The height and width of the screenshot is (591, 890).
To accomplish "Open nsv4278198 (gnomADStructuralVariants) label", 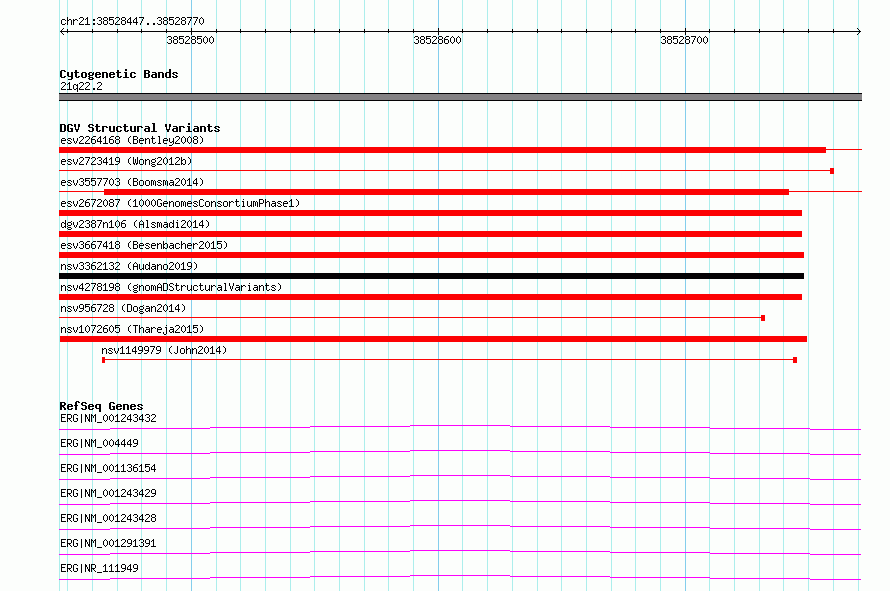I will [x=171, y=287].
